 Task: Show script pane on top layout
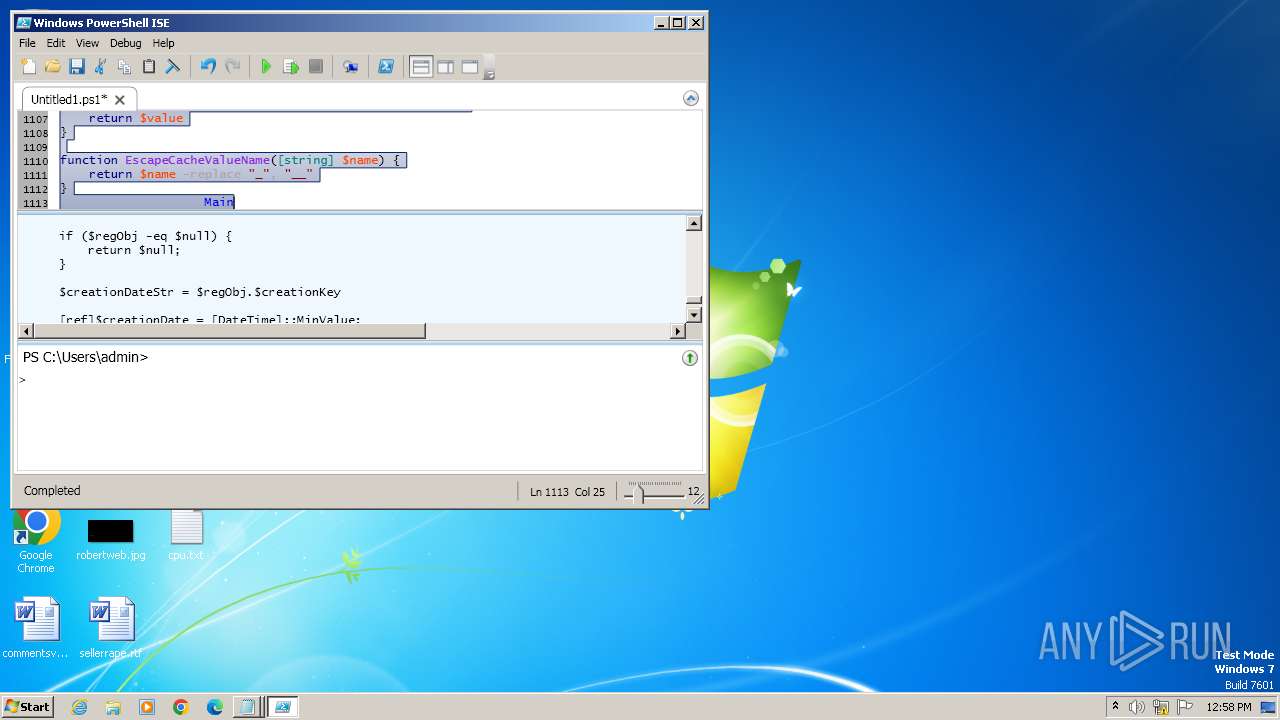[421, 67]
